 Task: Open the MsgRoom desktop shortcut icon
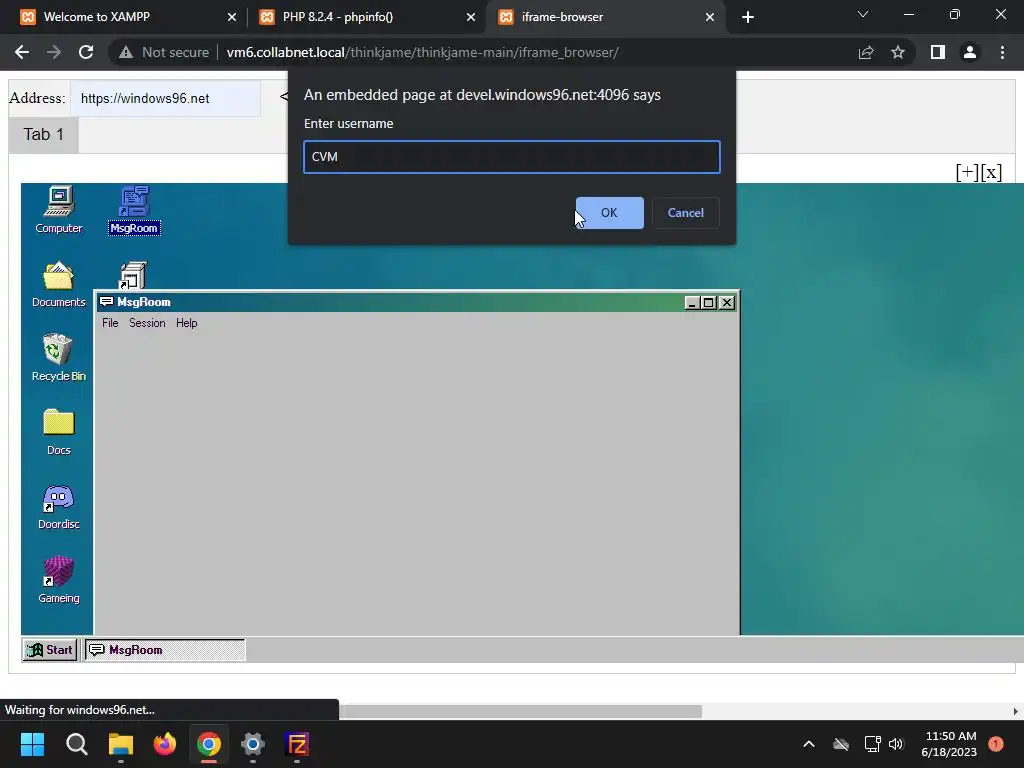click(134, 210)
